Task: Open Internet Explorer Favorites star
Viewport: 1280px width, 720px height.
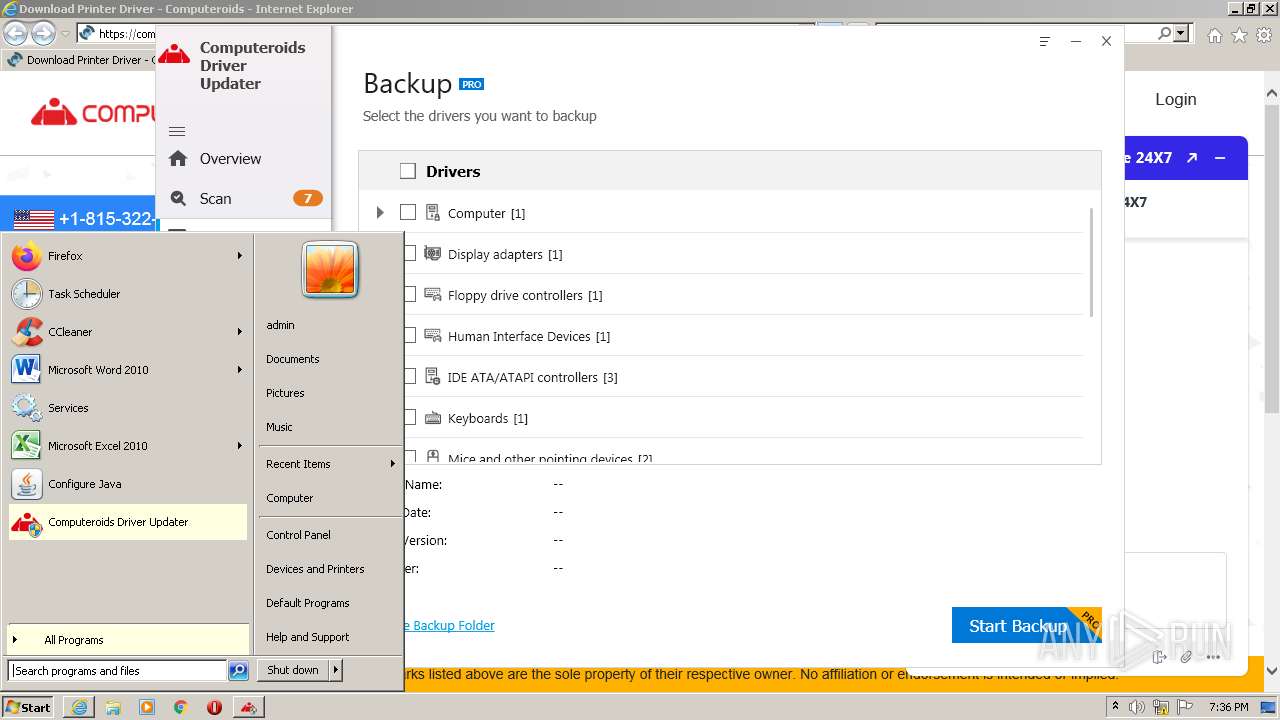Action: (x=1239, y=35)
